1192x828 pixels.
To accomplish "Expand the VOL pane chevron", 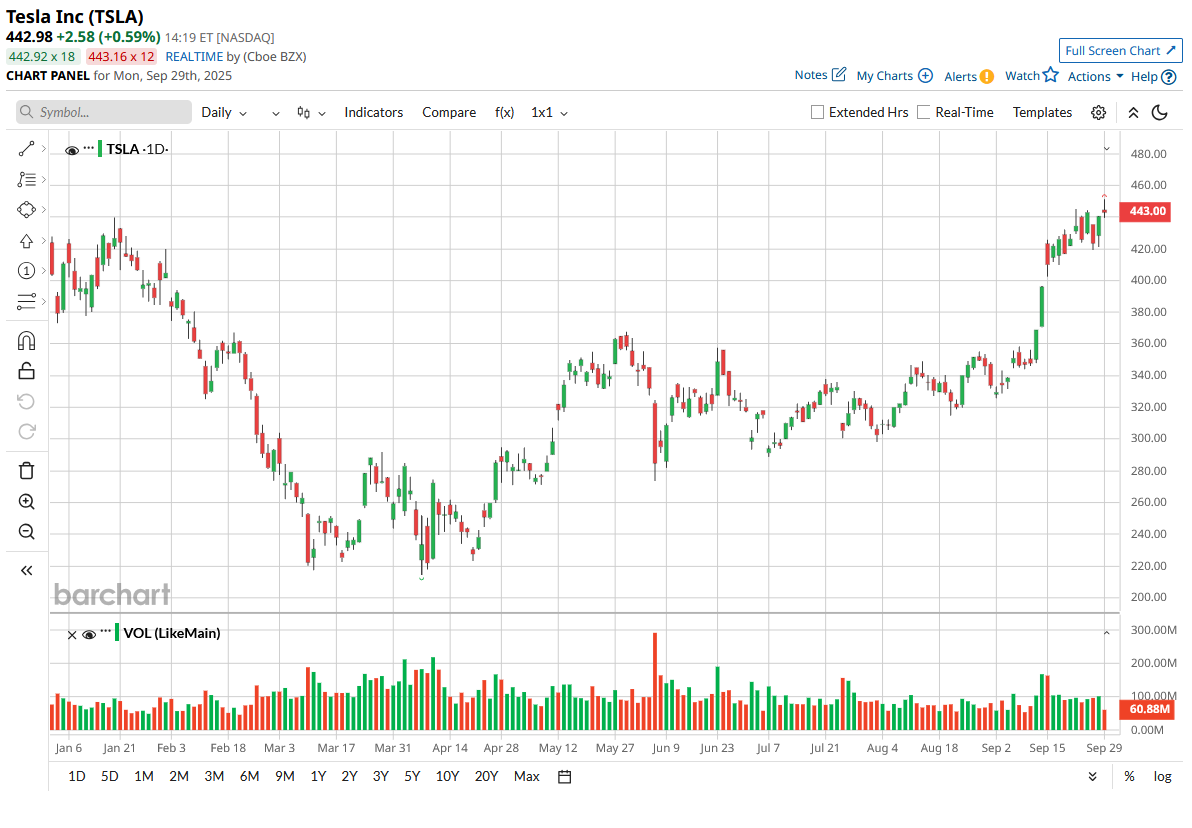I will coord(1107,633).
